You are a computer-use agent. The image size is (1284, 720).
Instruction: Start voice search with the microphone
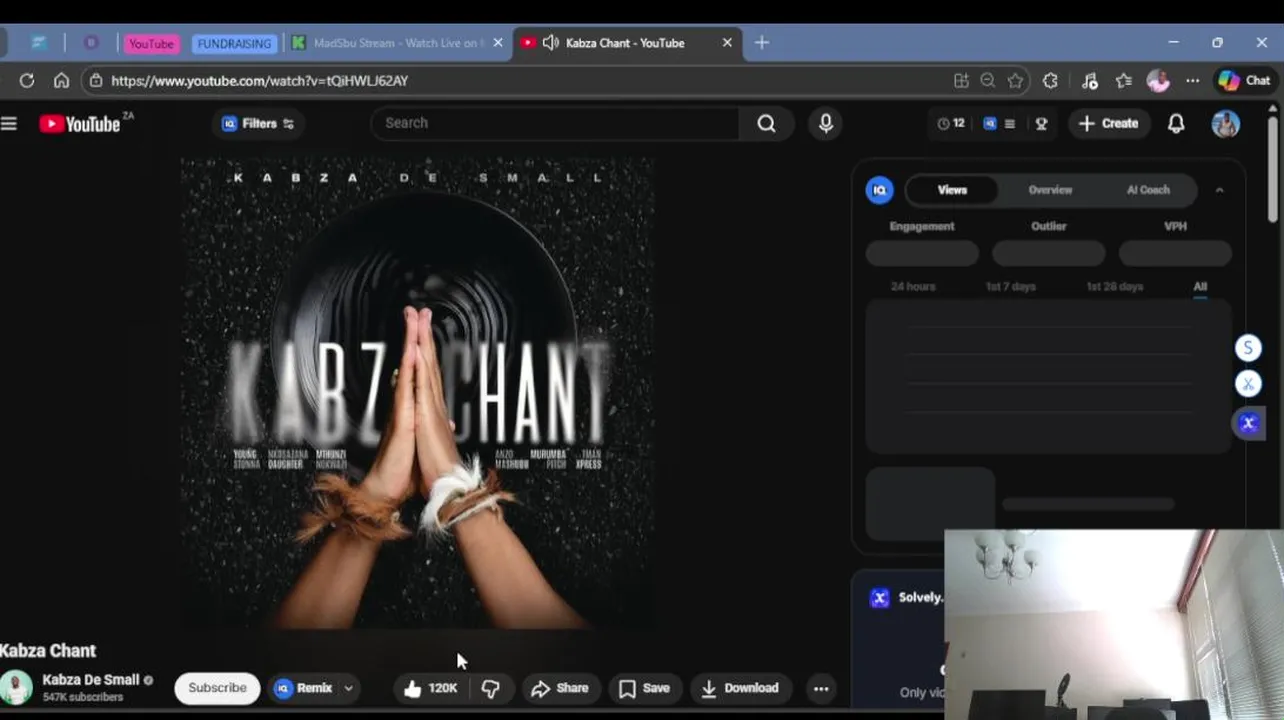826,123
